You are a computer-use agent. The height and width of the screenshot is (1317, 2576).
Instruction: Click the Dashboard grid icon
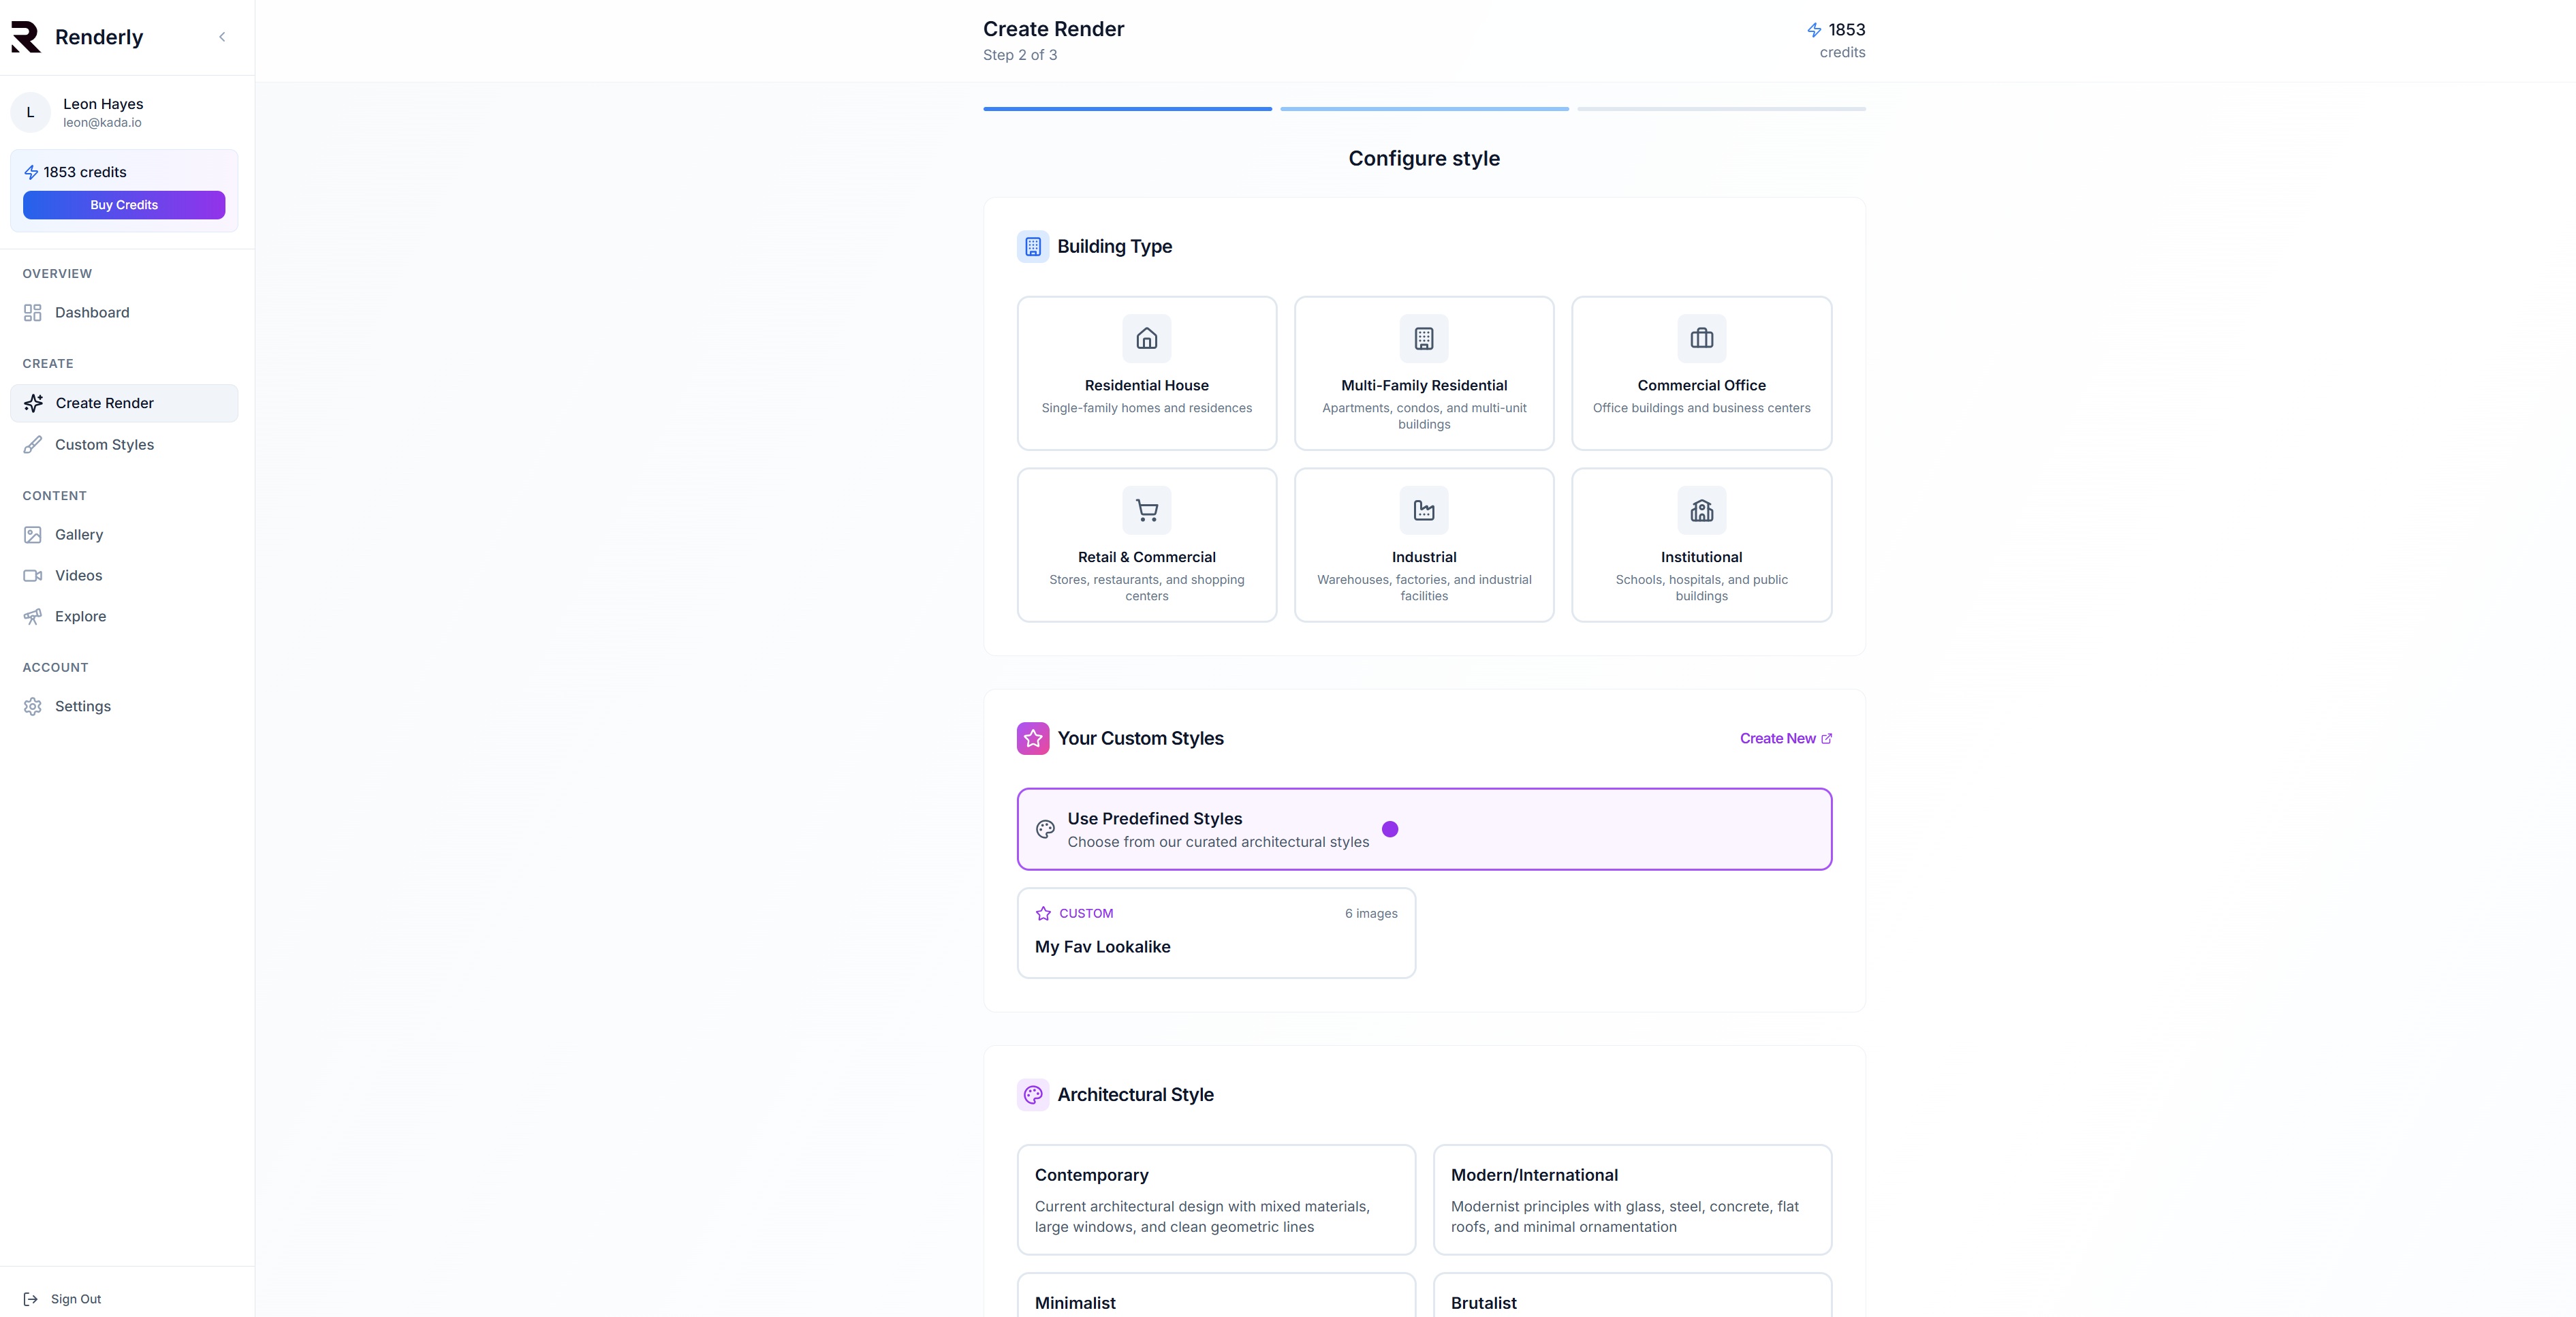pyautogui.click(x=33, y=313)
